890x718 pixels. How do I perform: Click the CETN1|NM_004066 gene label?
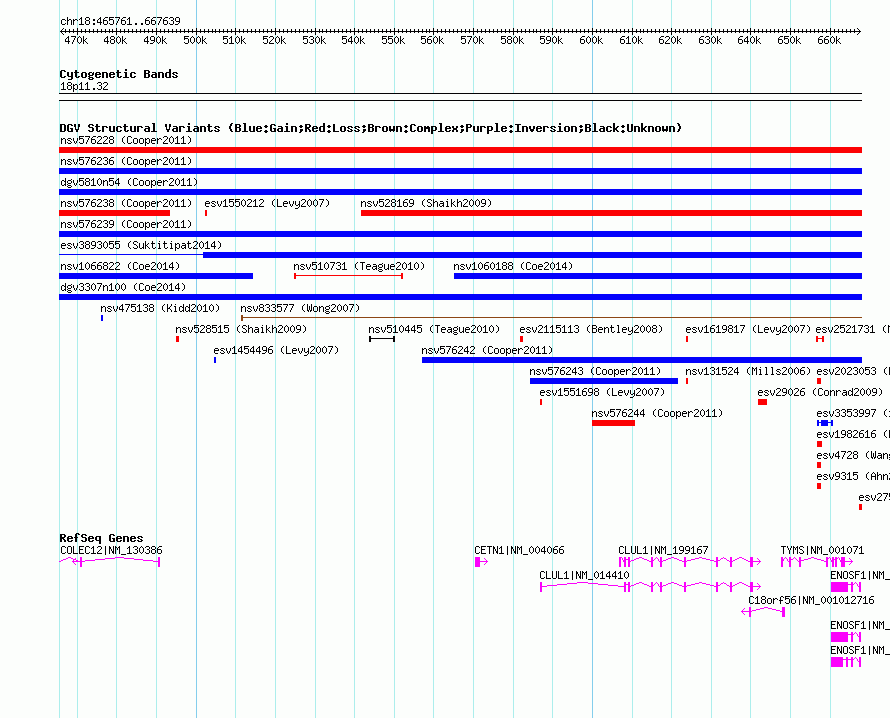(x=519, y=550)
